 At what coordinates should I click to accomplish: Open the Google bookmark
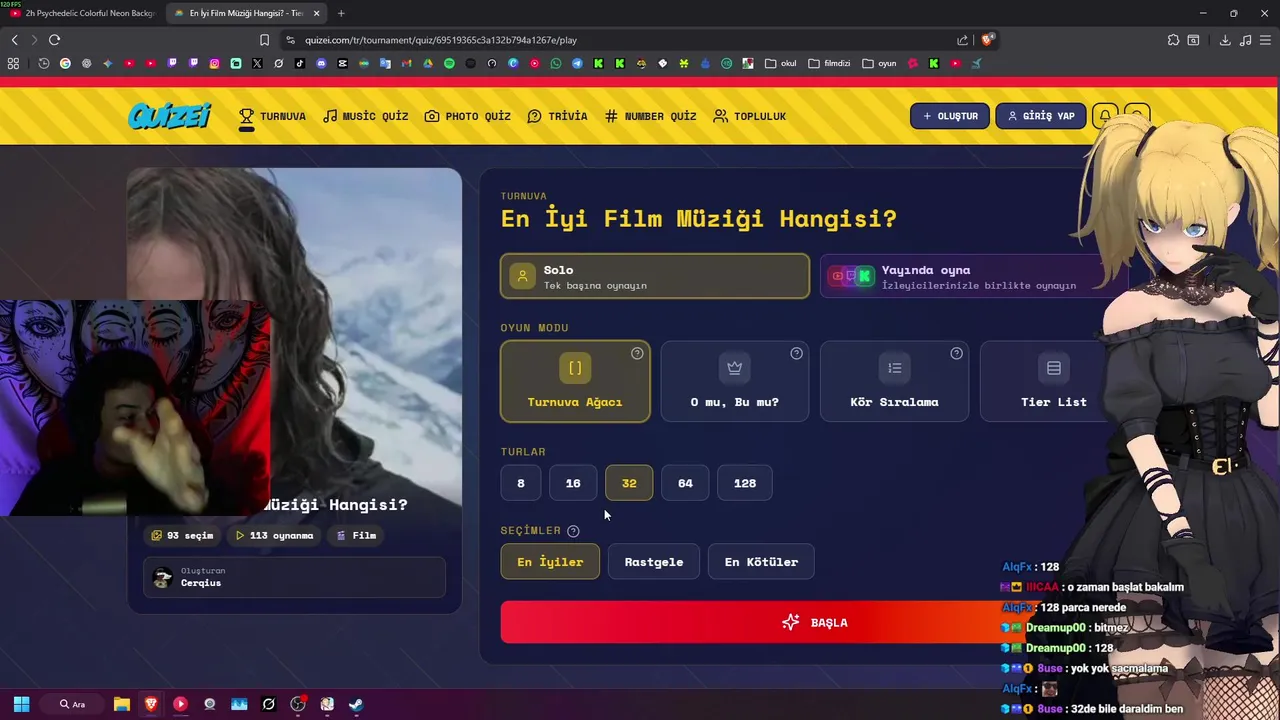(65, 63)
